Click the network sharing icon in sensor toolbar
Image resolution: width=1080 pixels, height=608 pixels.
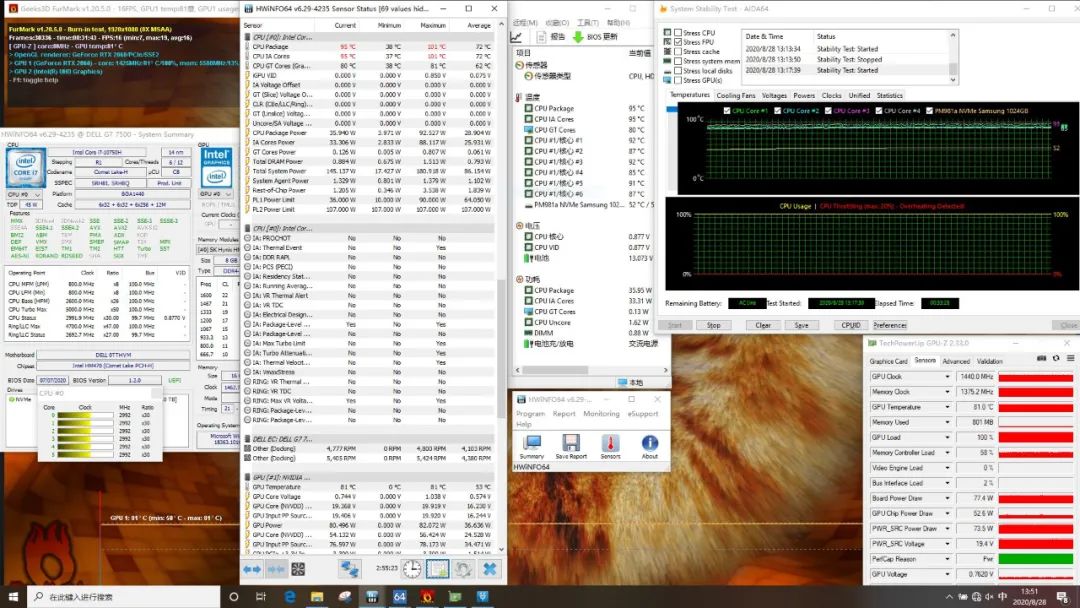click(x=349, y=568)
